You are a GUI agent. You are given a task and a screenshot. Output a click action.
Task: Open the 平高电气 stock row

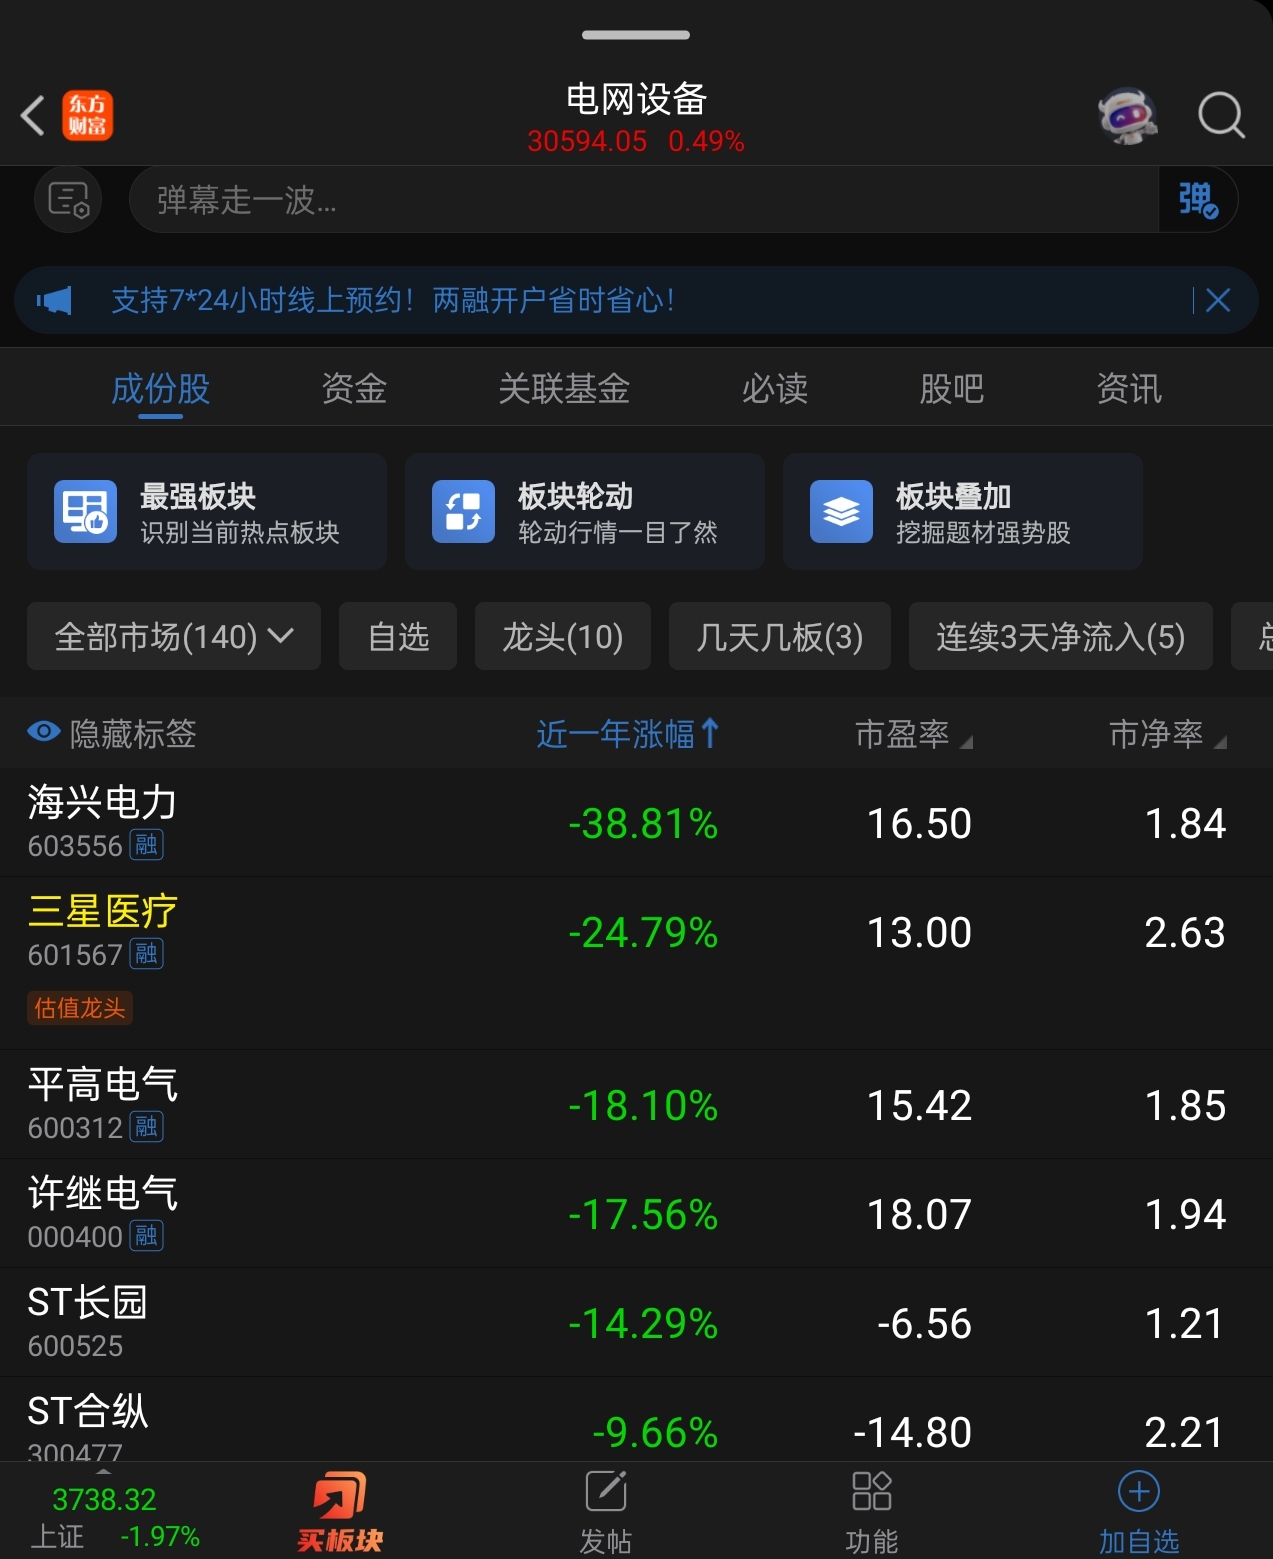(636, 1104)
